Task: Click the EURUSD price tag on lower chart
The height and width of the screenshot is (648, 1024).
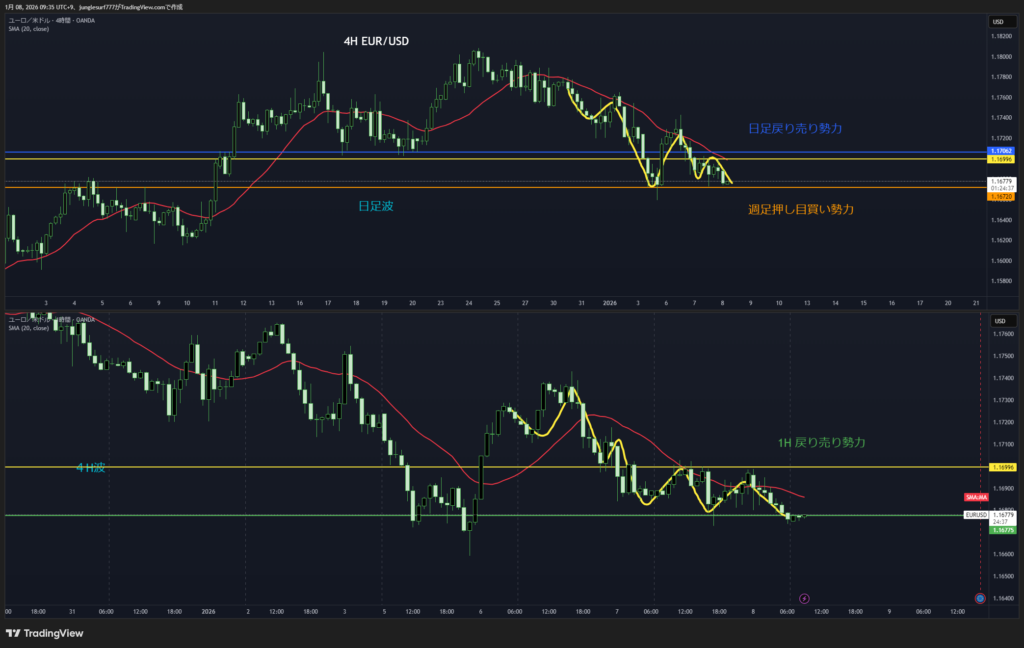Action: tap(976, 514)
